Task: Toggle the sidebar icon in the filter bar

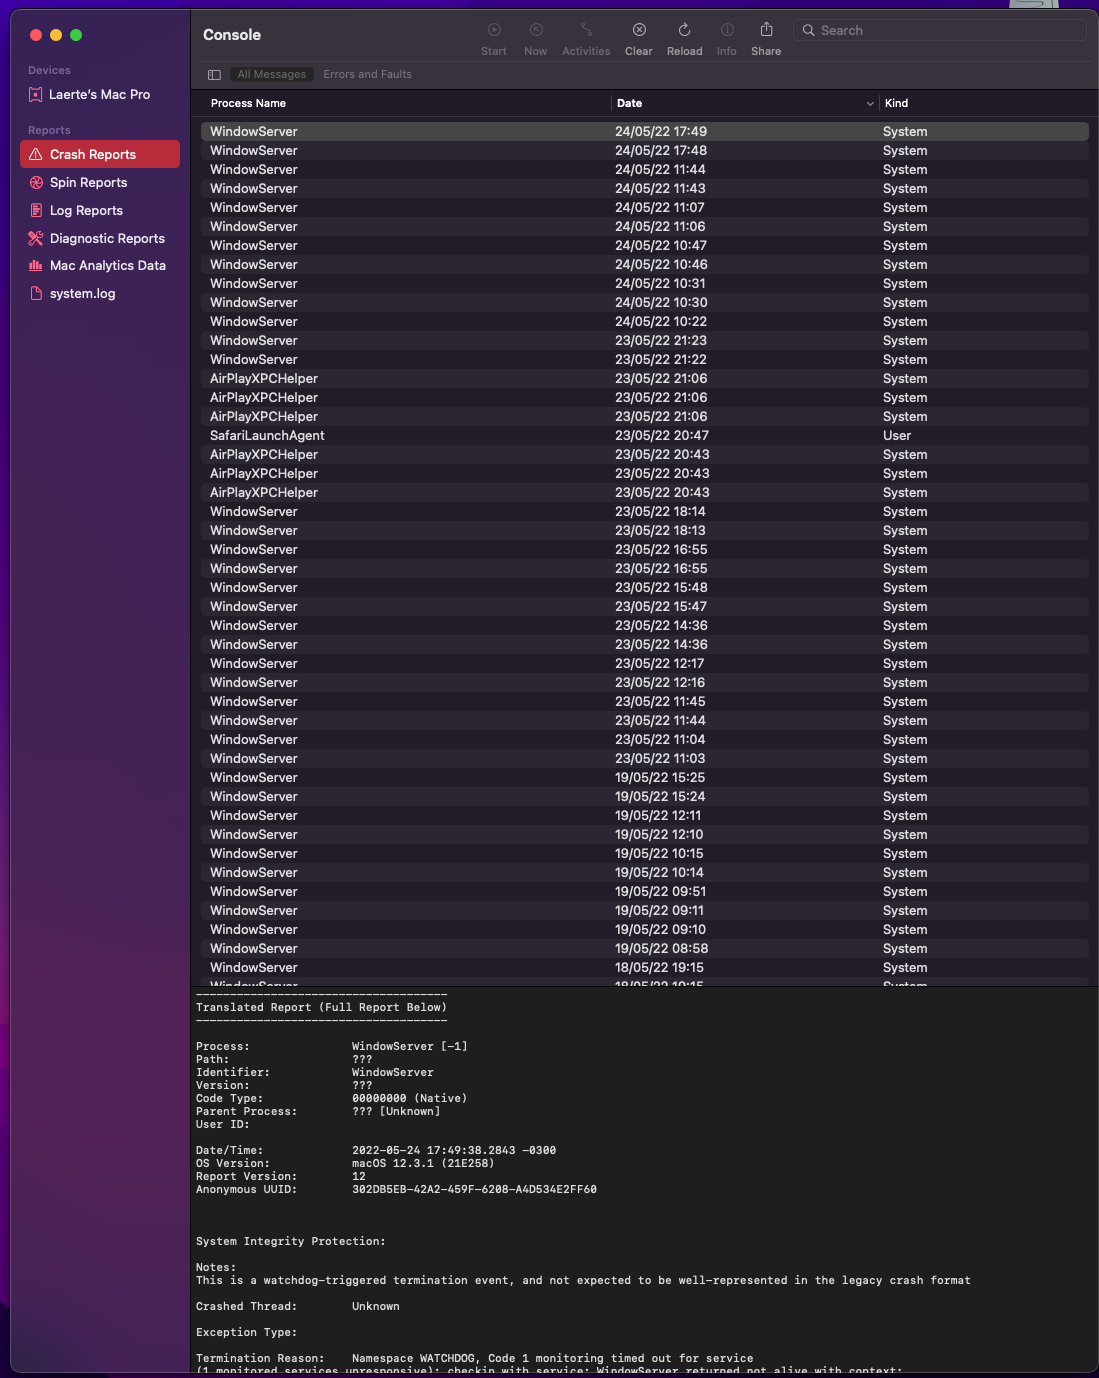Action: (214, 75)
